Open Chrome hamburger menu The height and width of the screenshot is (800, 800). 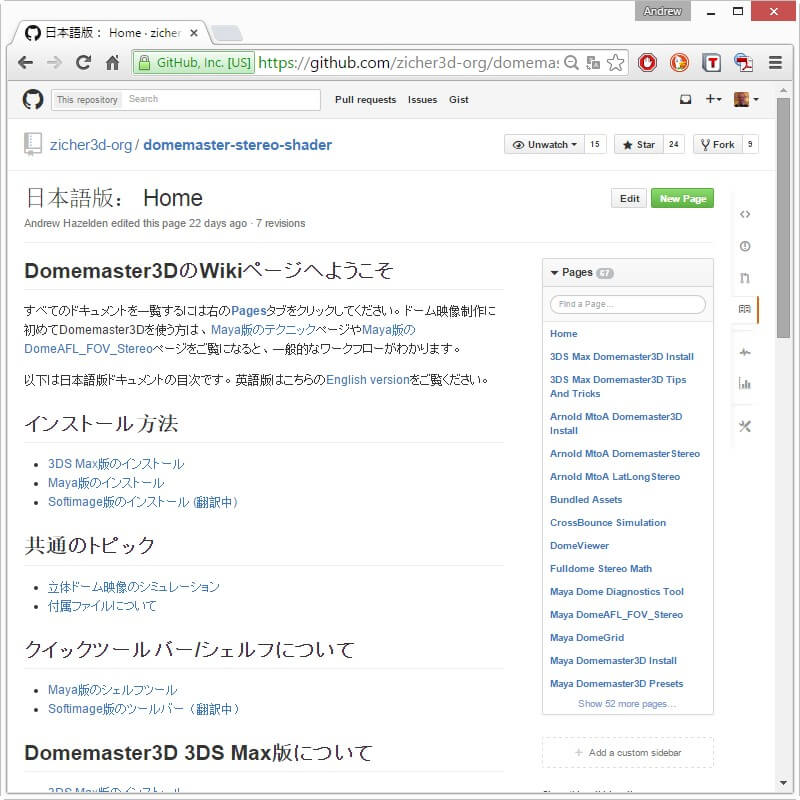point(776,63)
